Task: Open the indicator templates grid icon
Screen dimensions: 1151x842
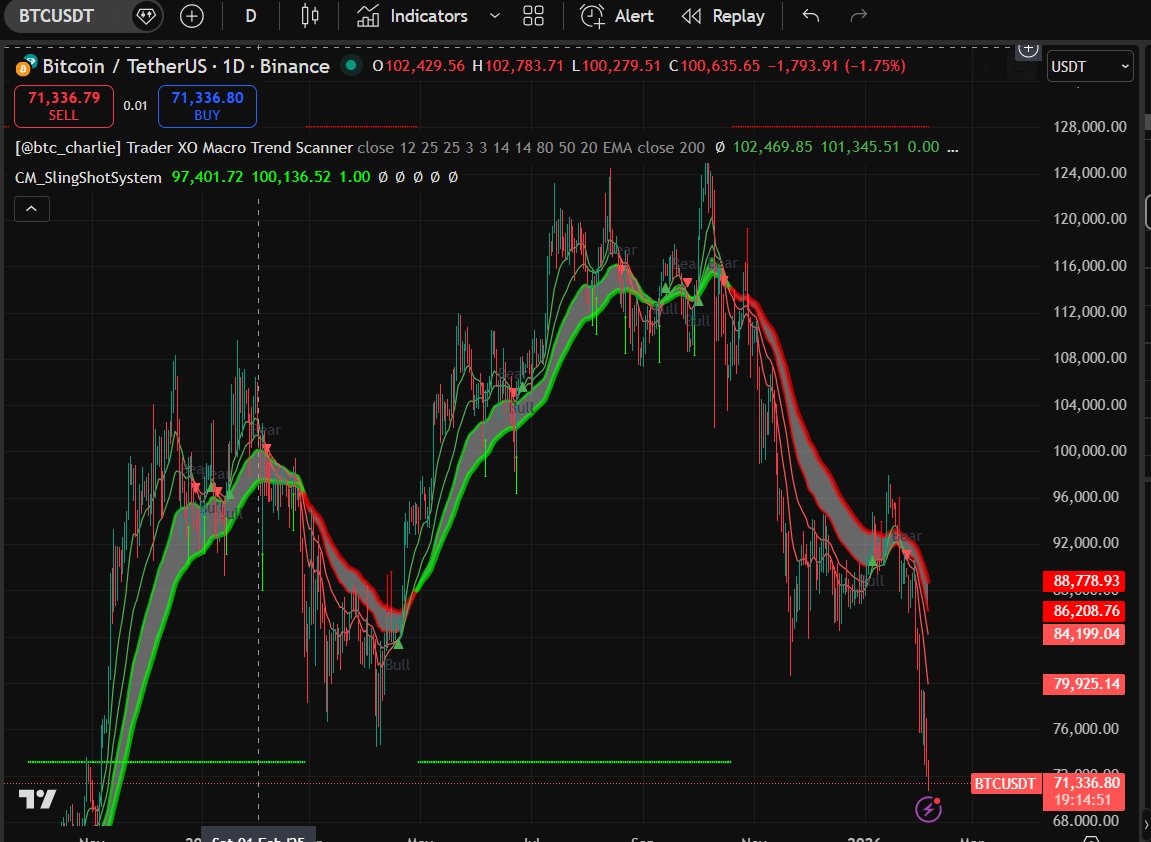Action: (x=534, y=16)
